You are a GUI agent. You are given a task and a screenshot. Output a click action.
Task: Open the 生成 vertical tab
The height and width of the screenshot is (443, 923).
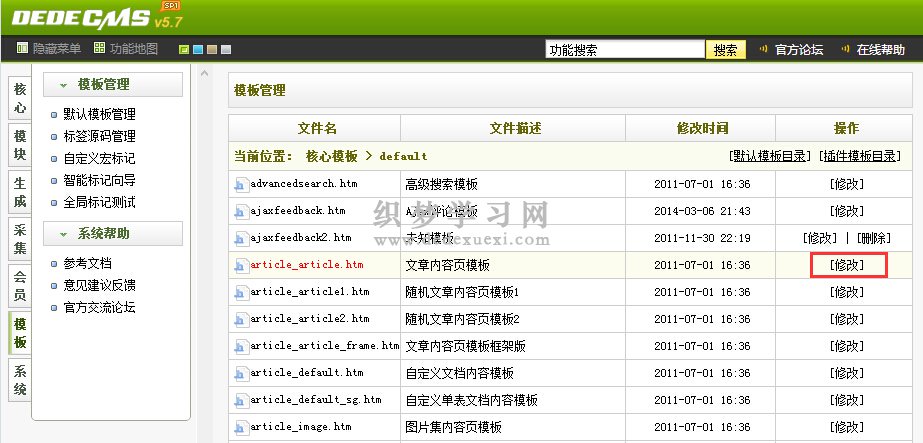19,193
